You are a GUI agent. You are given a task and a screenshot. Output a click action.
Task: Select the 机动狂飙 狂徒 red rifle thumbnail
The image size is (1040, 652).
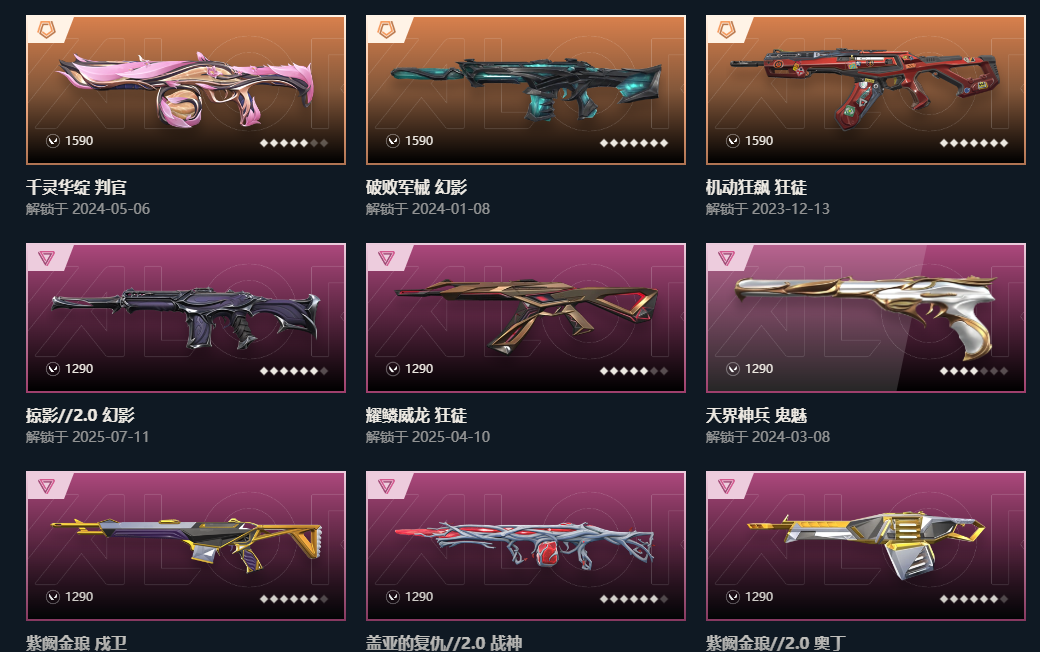pyautogui.click(x=866, y=90)
